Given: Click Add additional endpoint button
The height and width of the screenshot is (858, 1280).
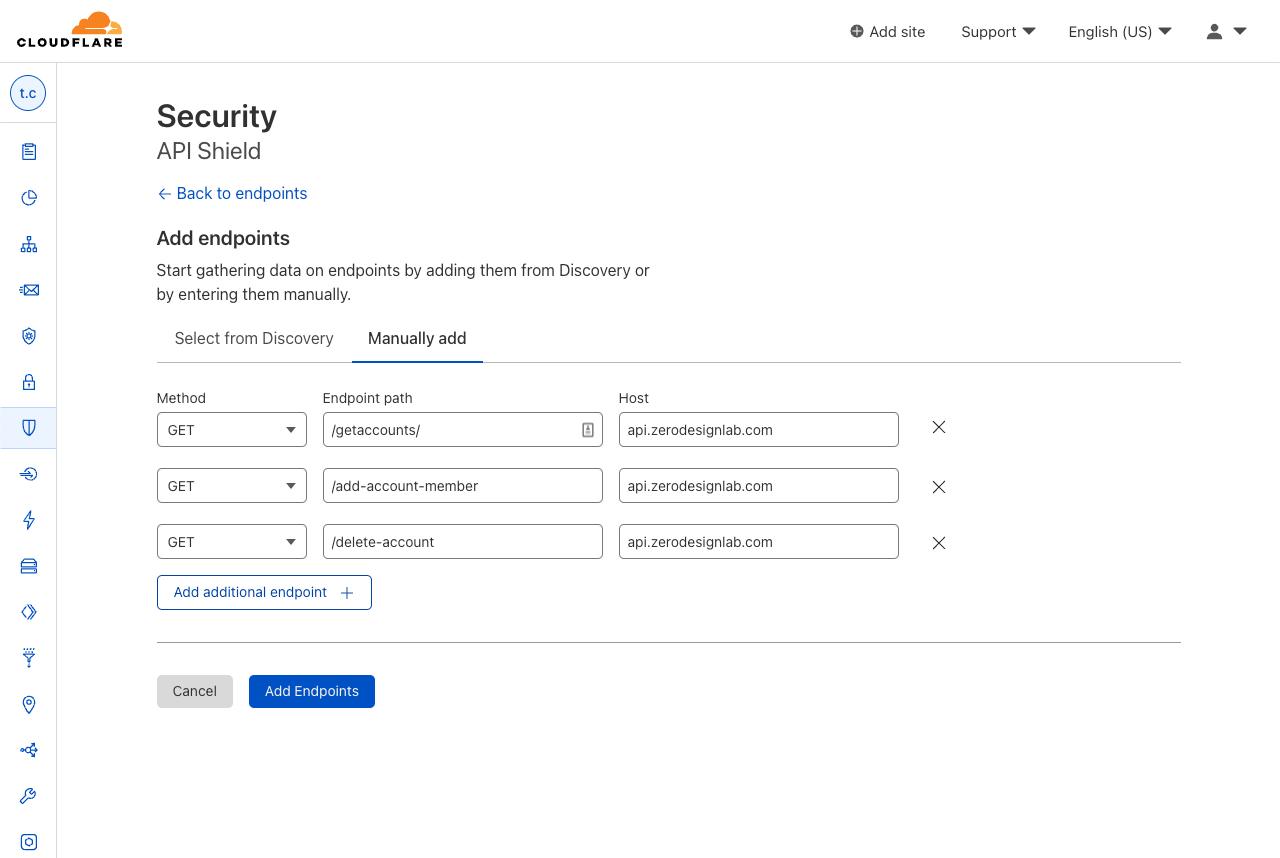Looking at the screenshot, I should tap(264, 592).
